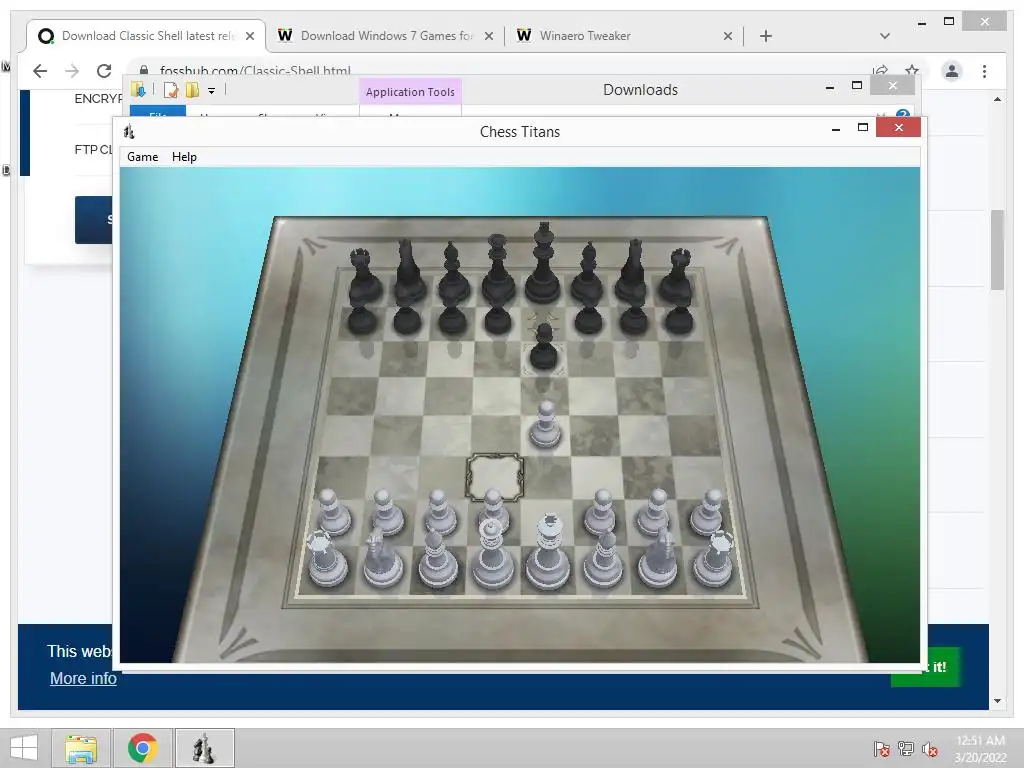
Task: Open the volume icon in system tray
Action: click(x=930, y=749)
